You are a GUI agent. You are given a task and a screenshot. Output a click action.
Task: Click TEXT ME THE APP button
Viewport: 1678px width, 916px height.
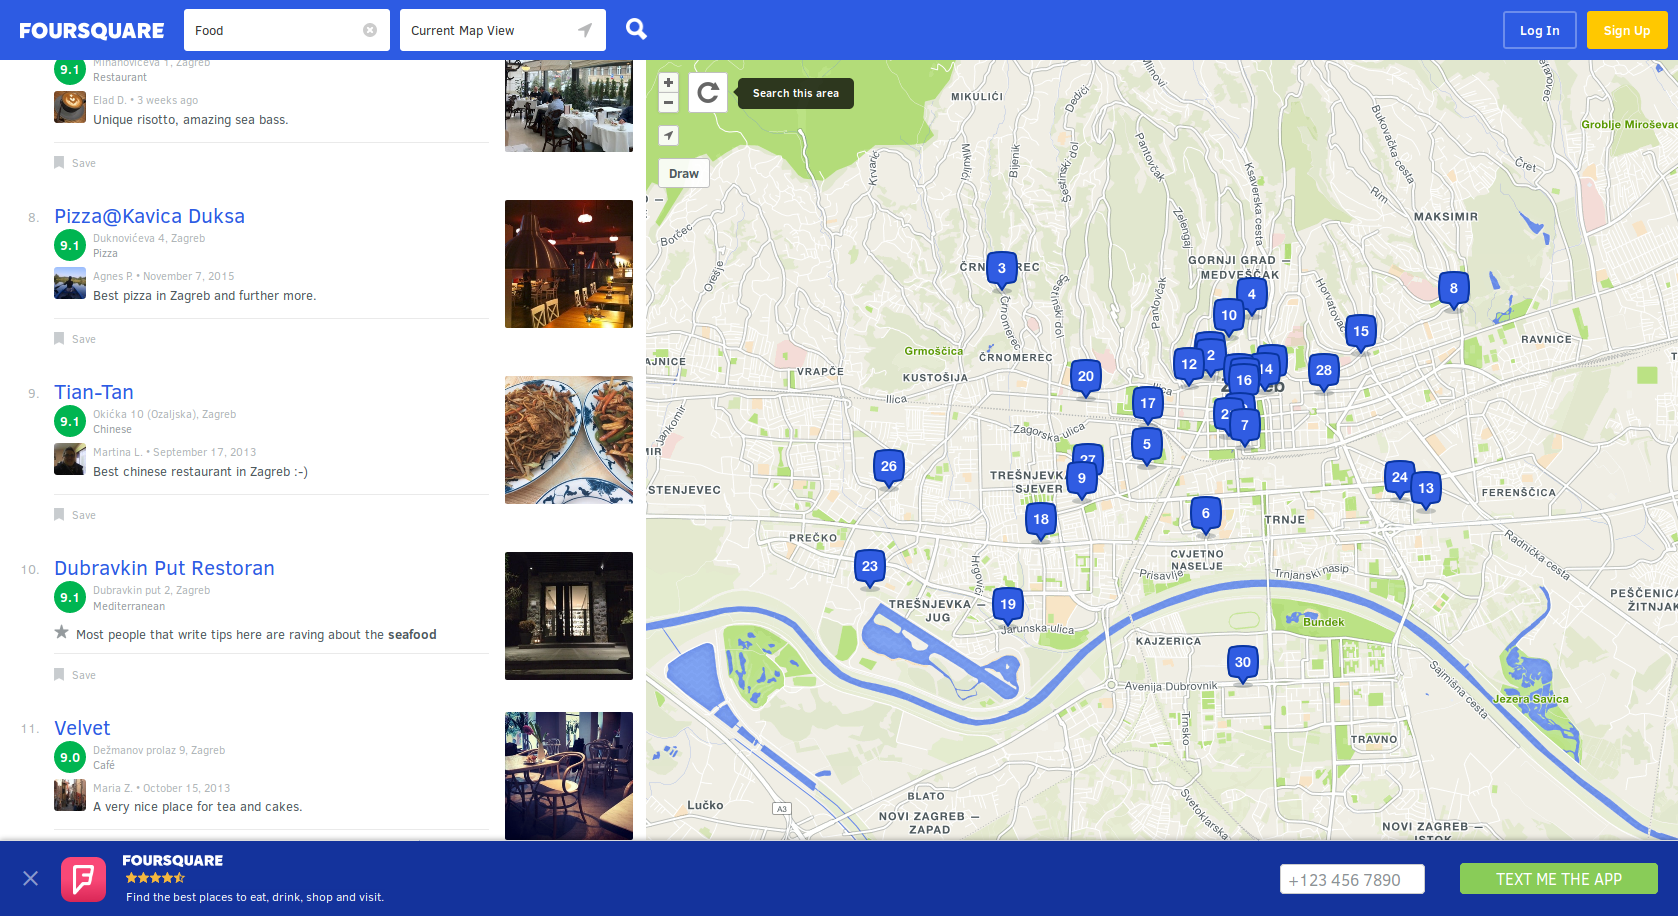click(1559, 879)
